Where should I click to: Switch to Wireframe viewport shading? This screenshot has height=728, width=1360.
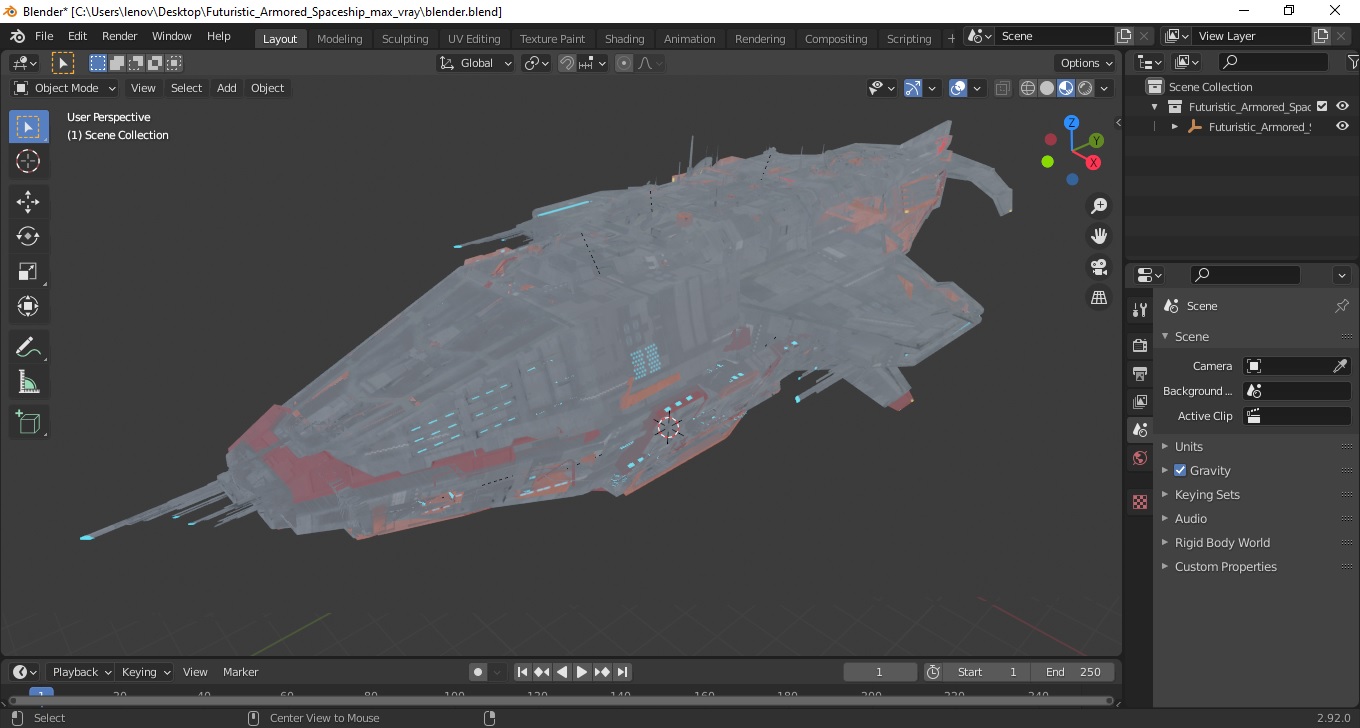tap(1028, 88)
